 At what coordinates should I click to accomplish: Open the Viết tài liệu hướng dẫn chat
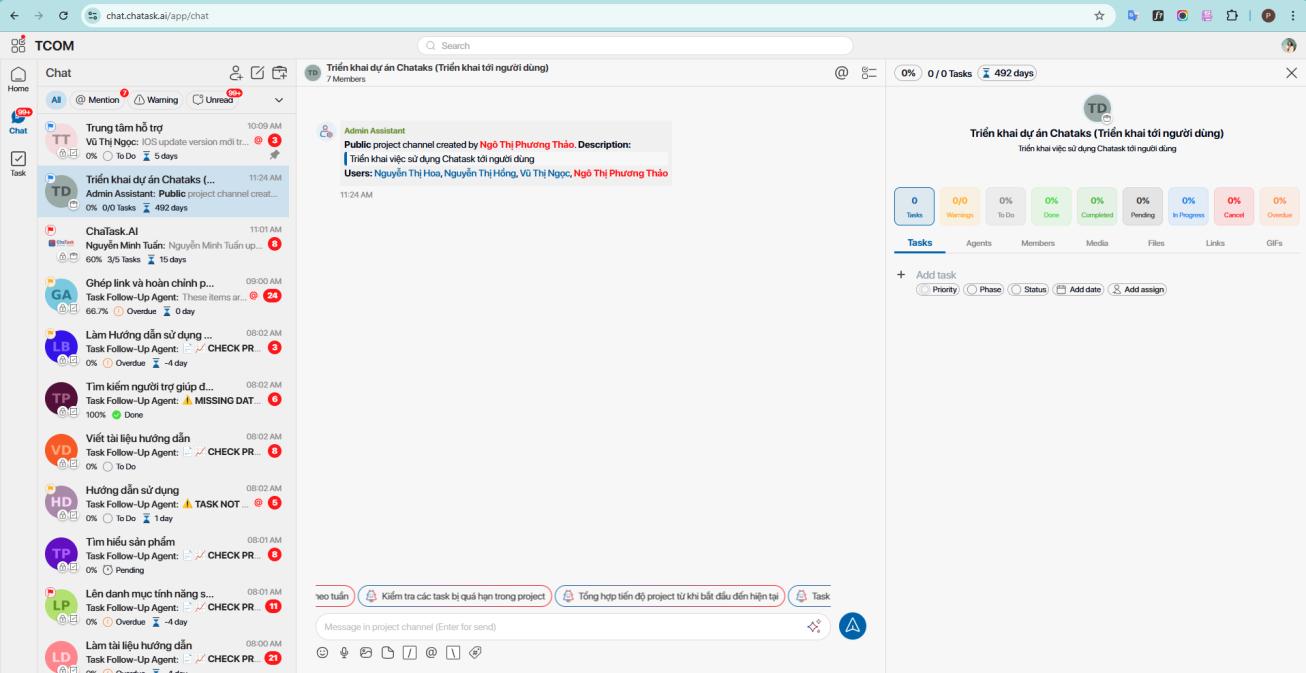(x=163, y=451)
